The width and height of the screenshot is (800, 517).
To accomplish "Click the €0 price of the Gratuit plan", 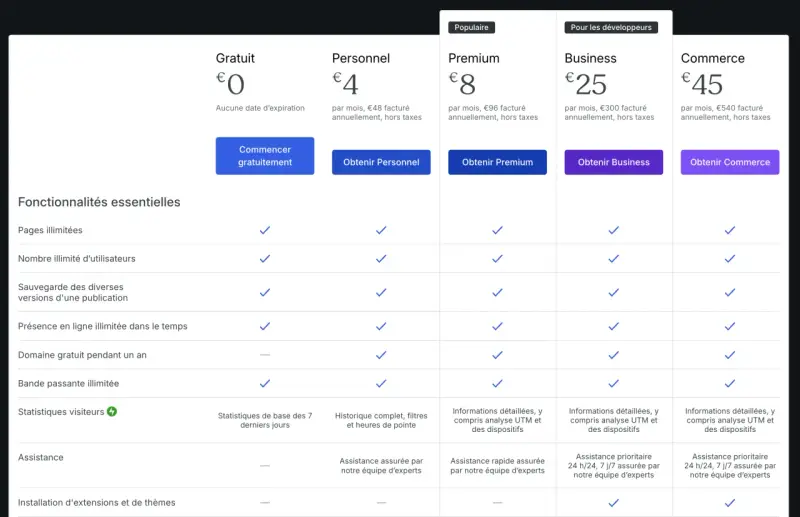I will [x=230, y=84].
